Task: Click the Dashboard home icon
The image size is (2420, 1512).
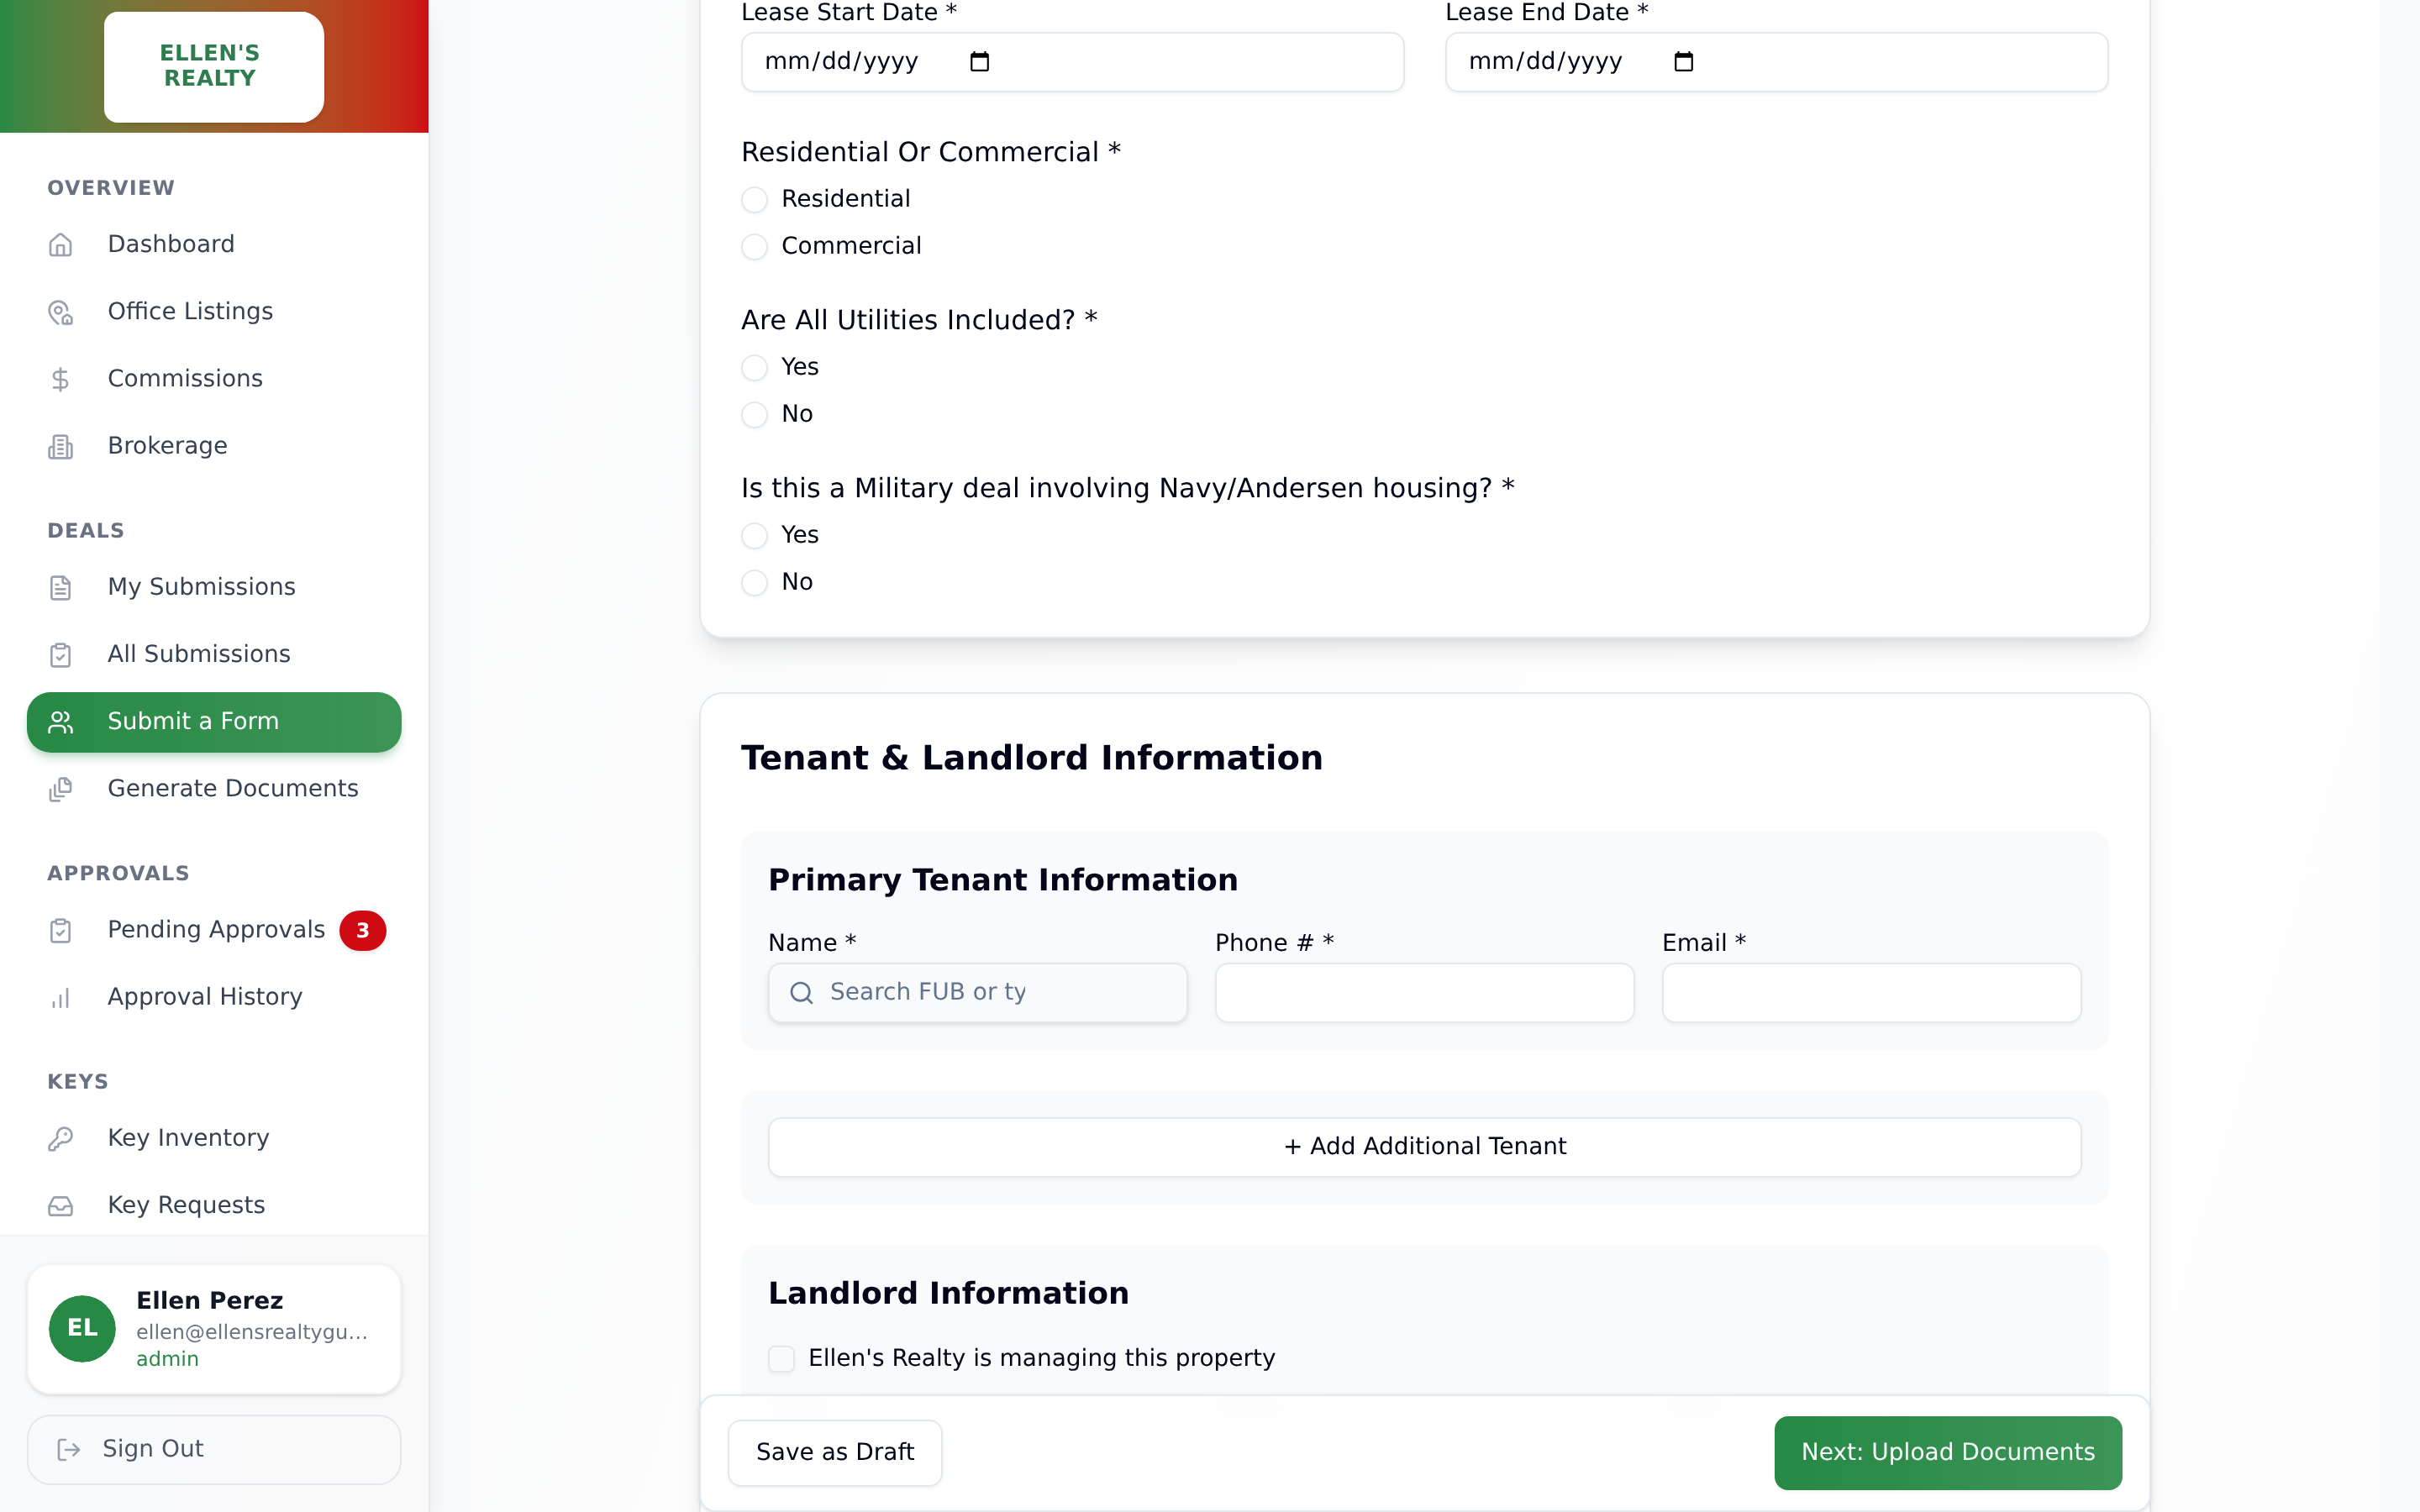Action: click(x=61, y=245)
